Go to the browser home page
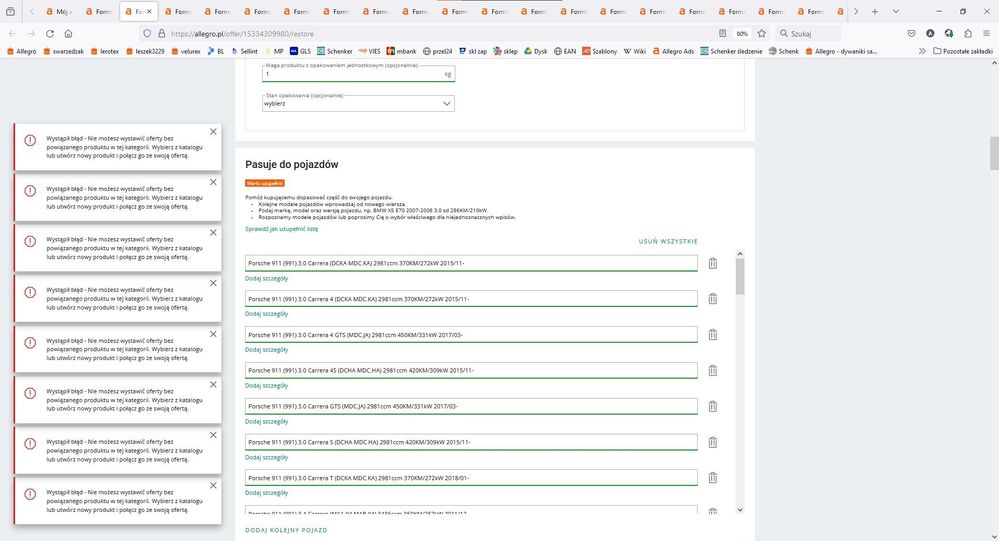Image resolution: width=999 pixels, height=541 pixels. pos(68,33)
